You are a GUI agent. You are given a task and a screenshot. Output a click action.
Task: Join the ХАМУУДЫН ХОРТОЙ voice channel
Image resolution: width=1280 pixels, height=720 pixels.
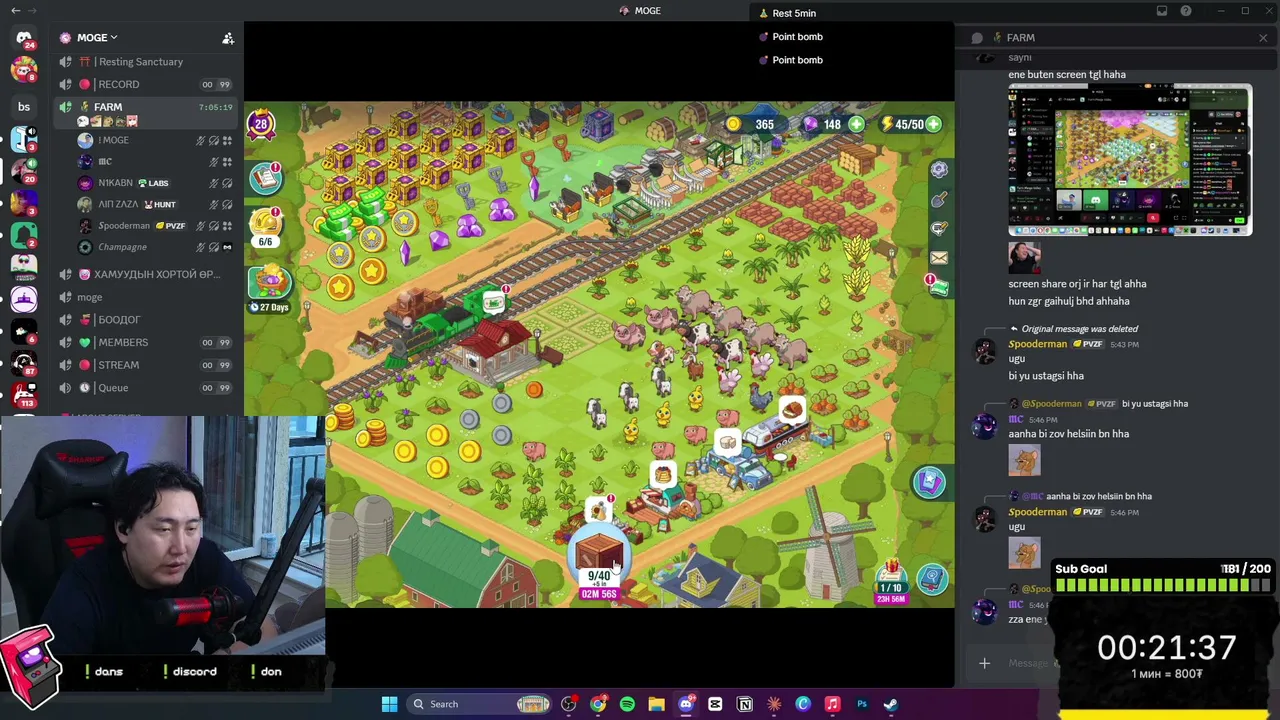[145, 275]
